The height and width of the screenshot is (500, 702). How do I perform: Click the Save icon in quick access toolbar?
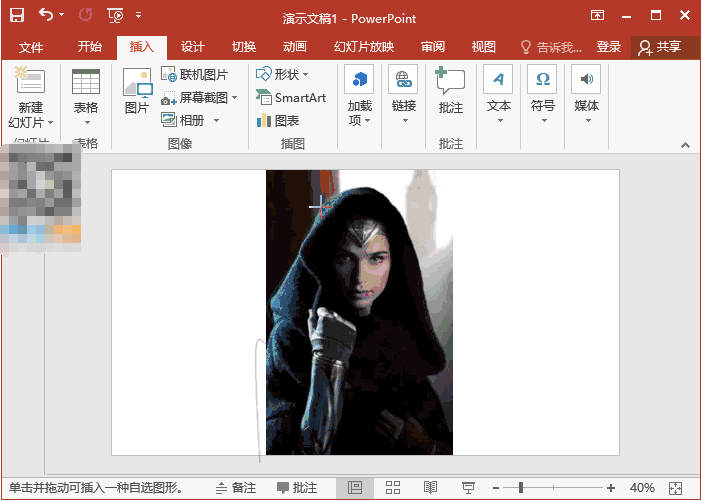pyautogui.click(x=17, y=15)
